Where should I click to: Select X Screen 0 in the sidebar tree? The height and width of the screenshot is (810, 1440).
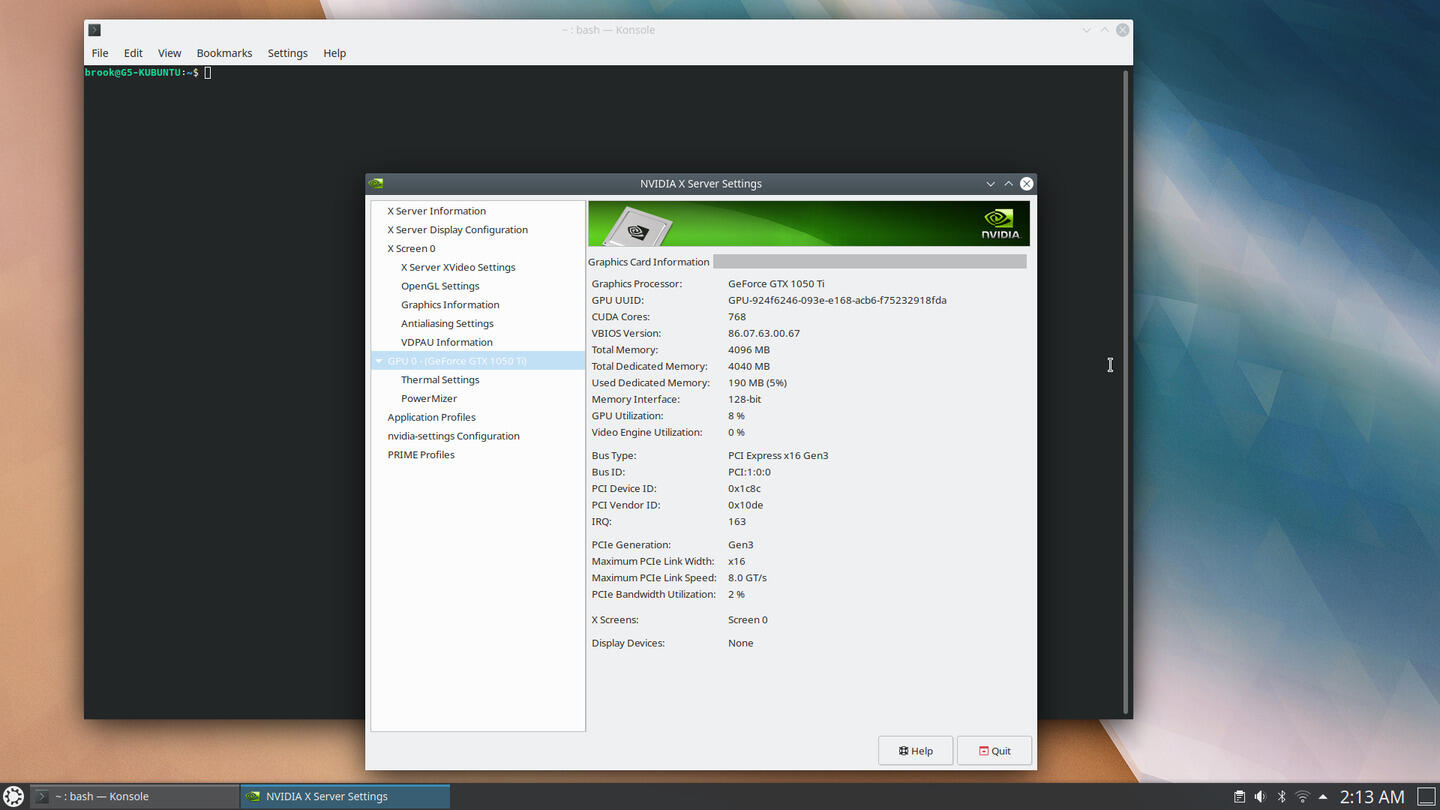[411, 249]
